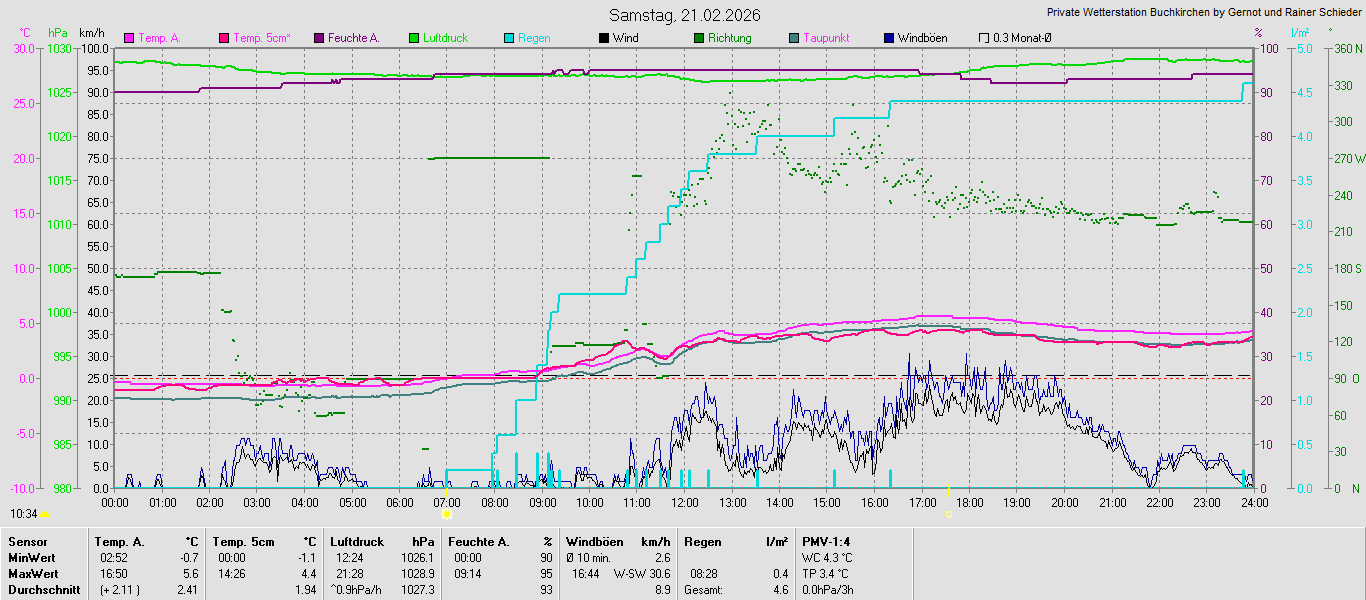Click the cyan Regen legend square
Image resolution: width=1366 pixels, height=600 pixels.
pos(509,38)
